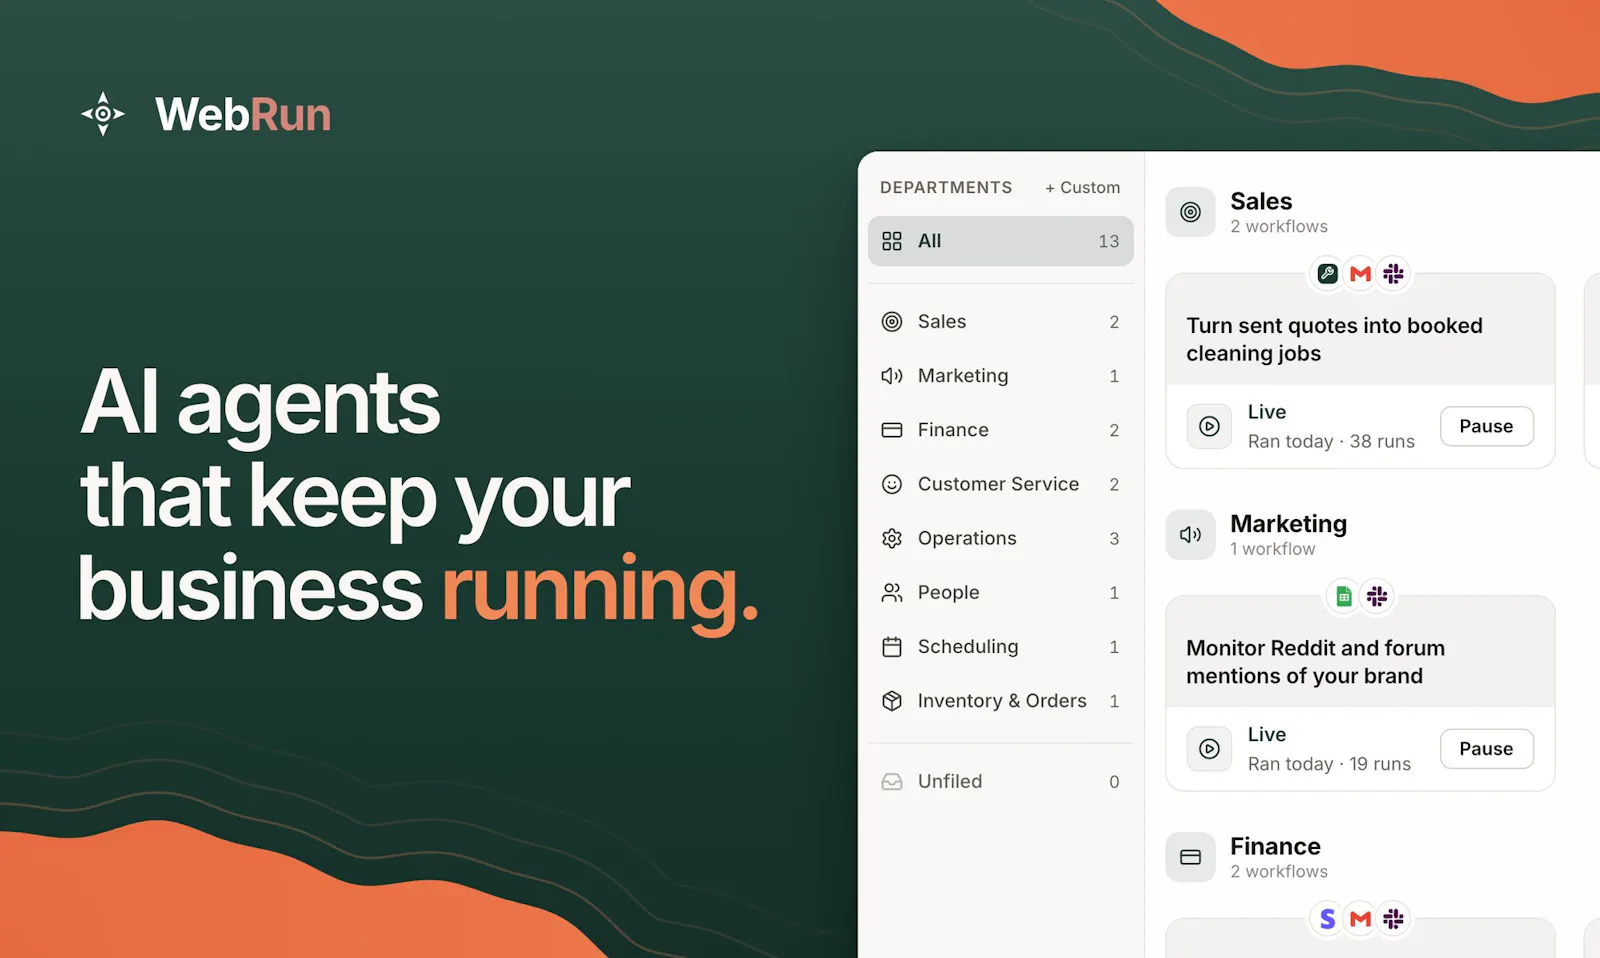Click the Marketing section header megaphone icon
This screenshot has width=1600, height=958.
[1190, 535]
